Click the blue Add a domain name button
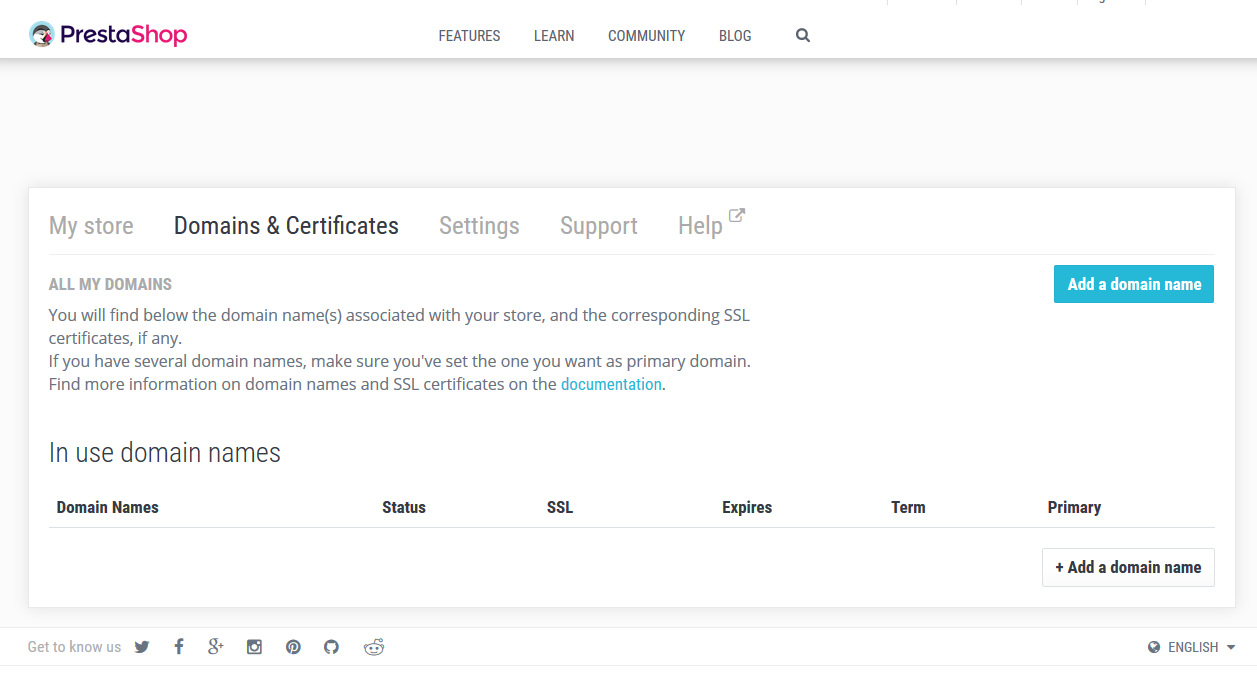Screen dimensions: 1257x682 1133,284
